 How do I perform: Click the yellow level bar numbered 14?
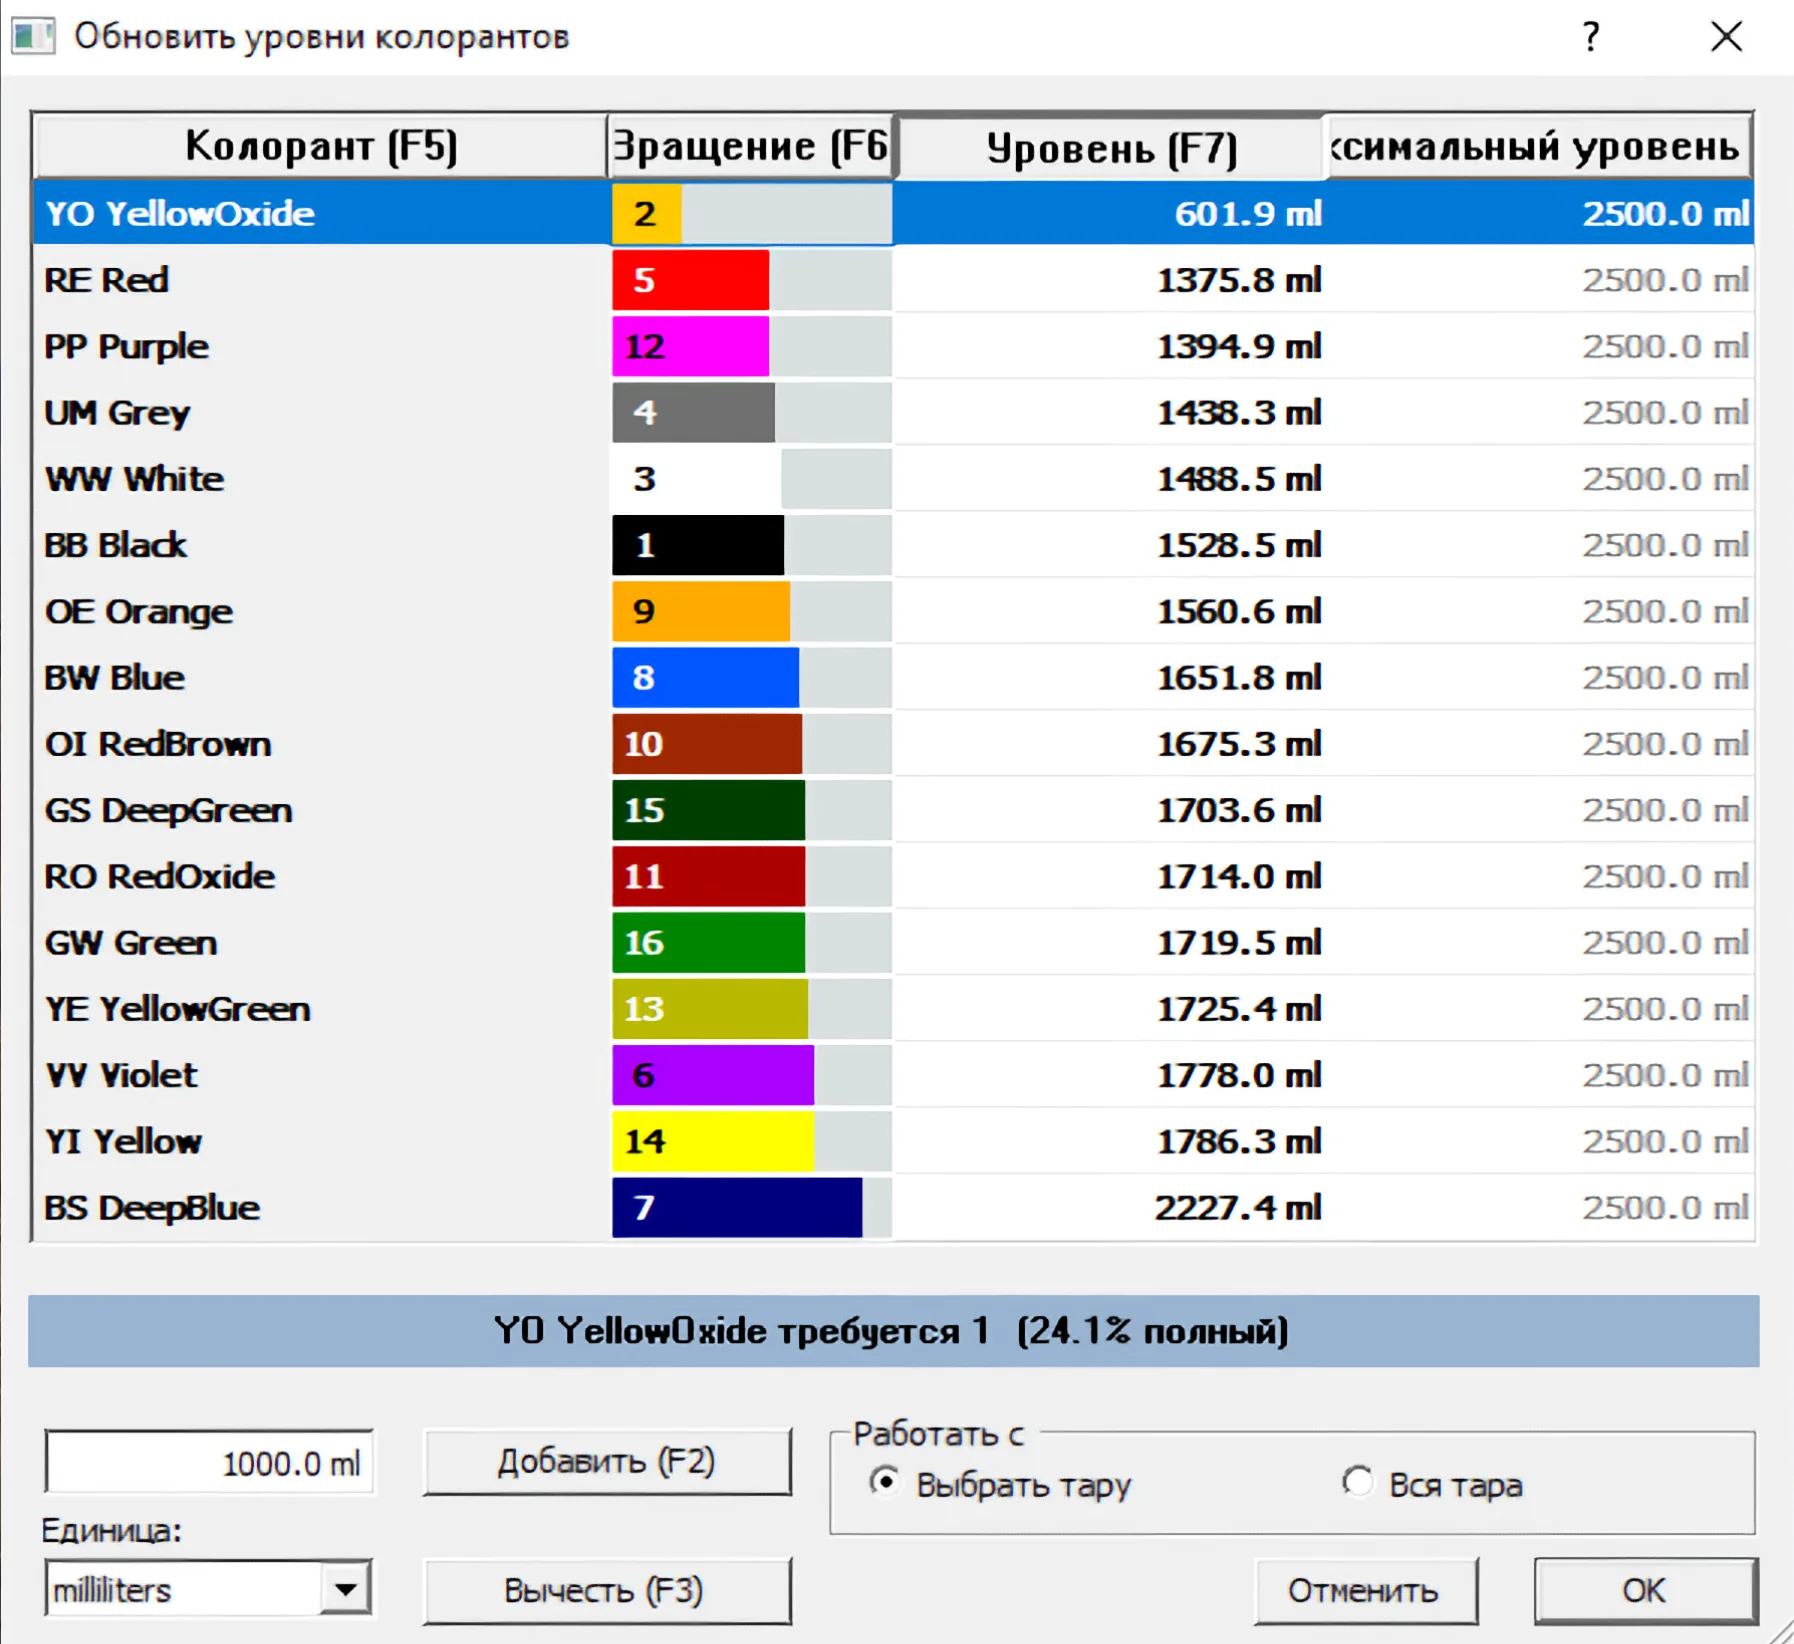point(713,1142)
